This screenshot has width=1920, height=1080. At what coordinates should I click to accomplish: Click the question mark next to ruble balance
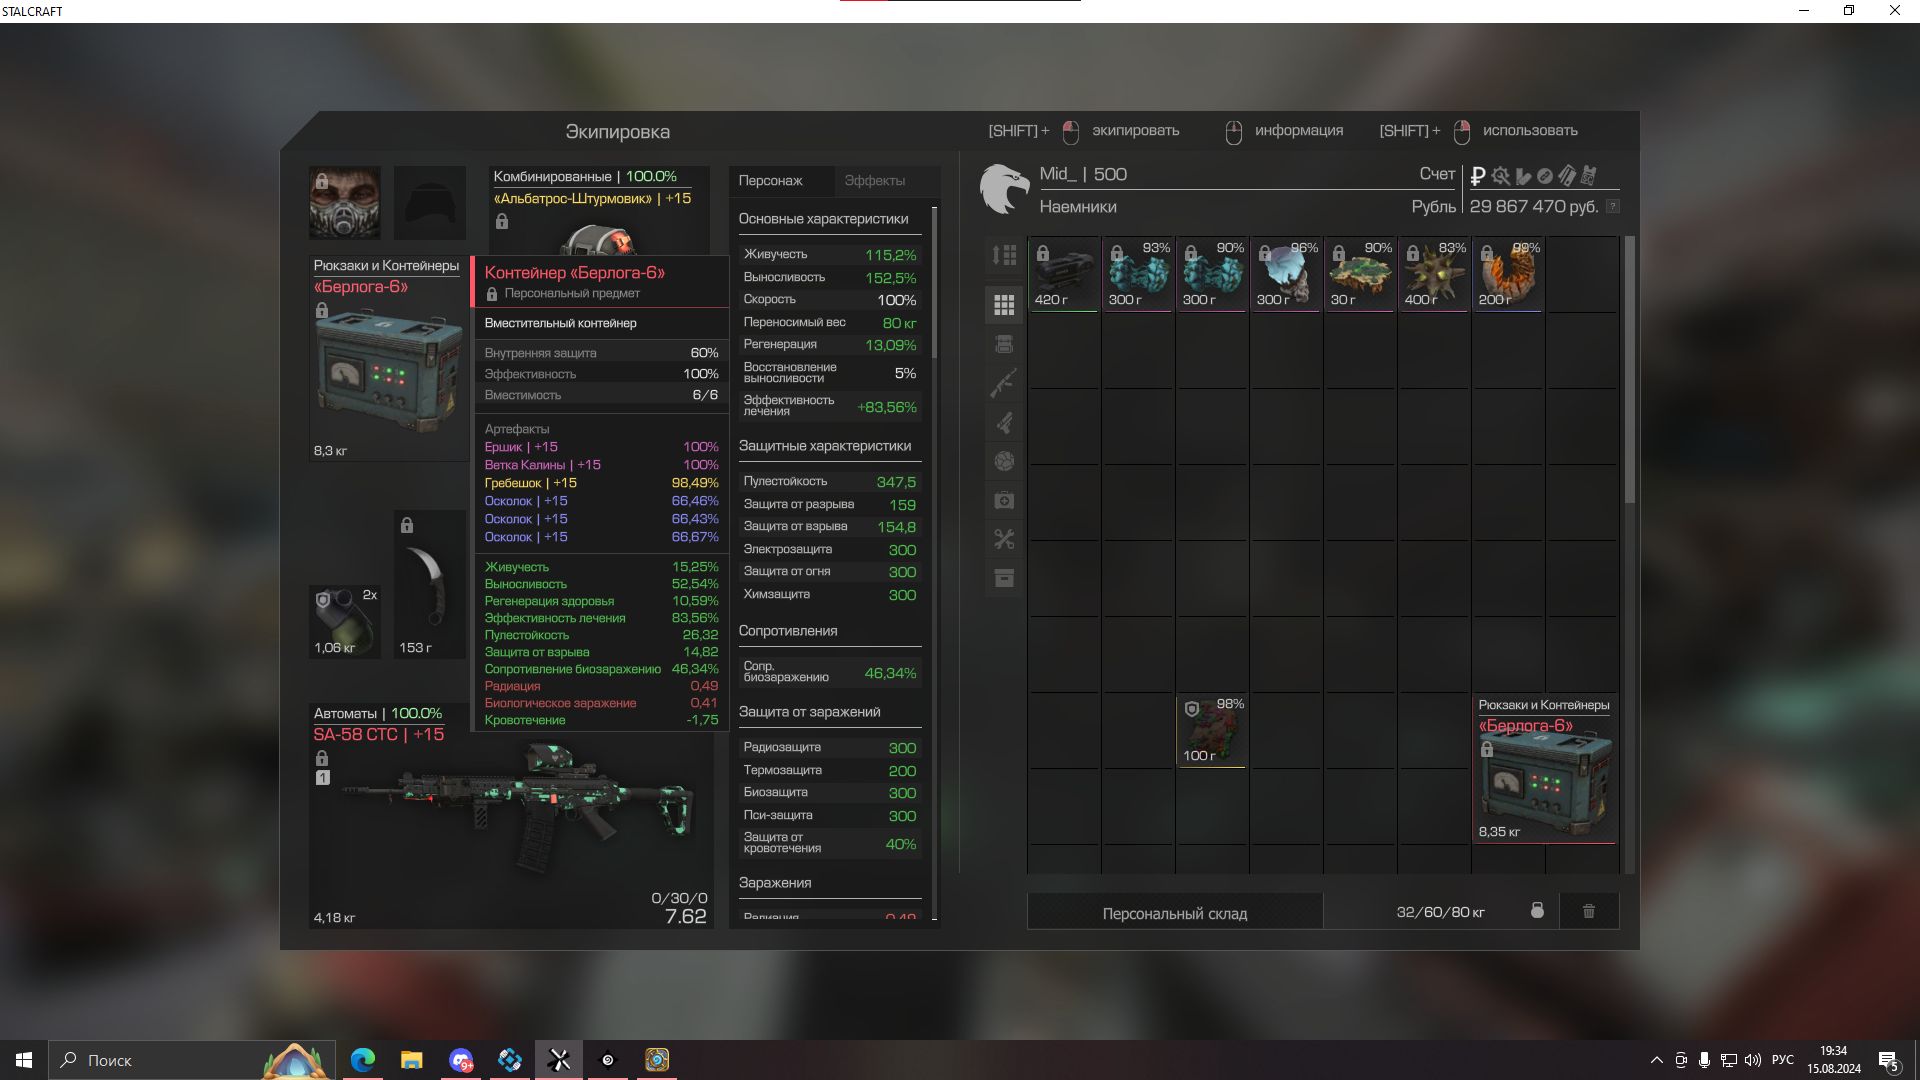pos(1612,206)
